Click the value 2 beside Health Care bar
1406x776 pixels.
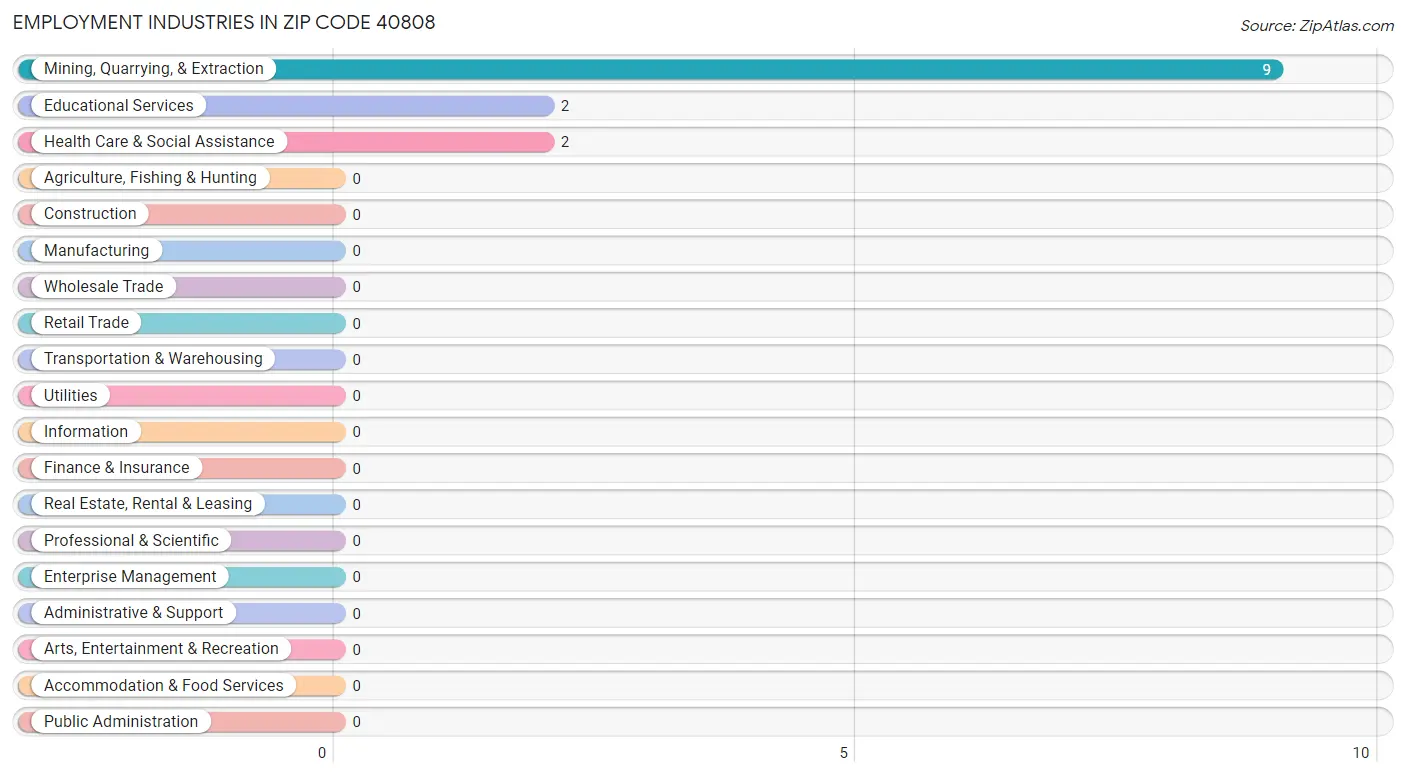(x=565, y=142)
